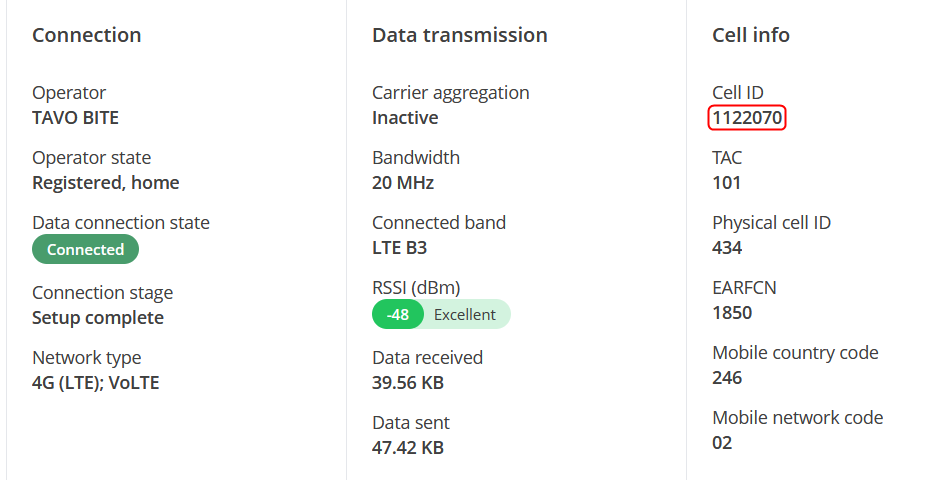Click the Excellent signal quality label
The height and width of the screenshot is (480, 928).
pyautogui.click(x=465, y=314)
